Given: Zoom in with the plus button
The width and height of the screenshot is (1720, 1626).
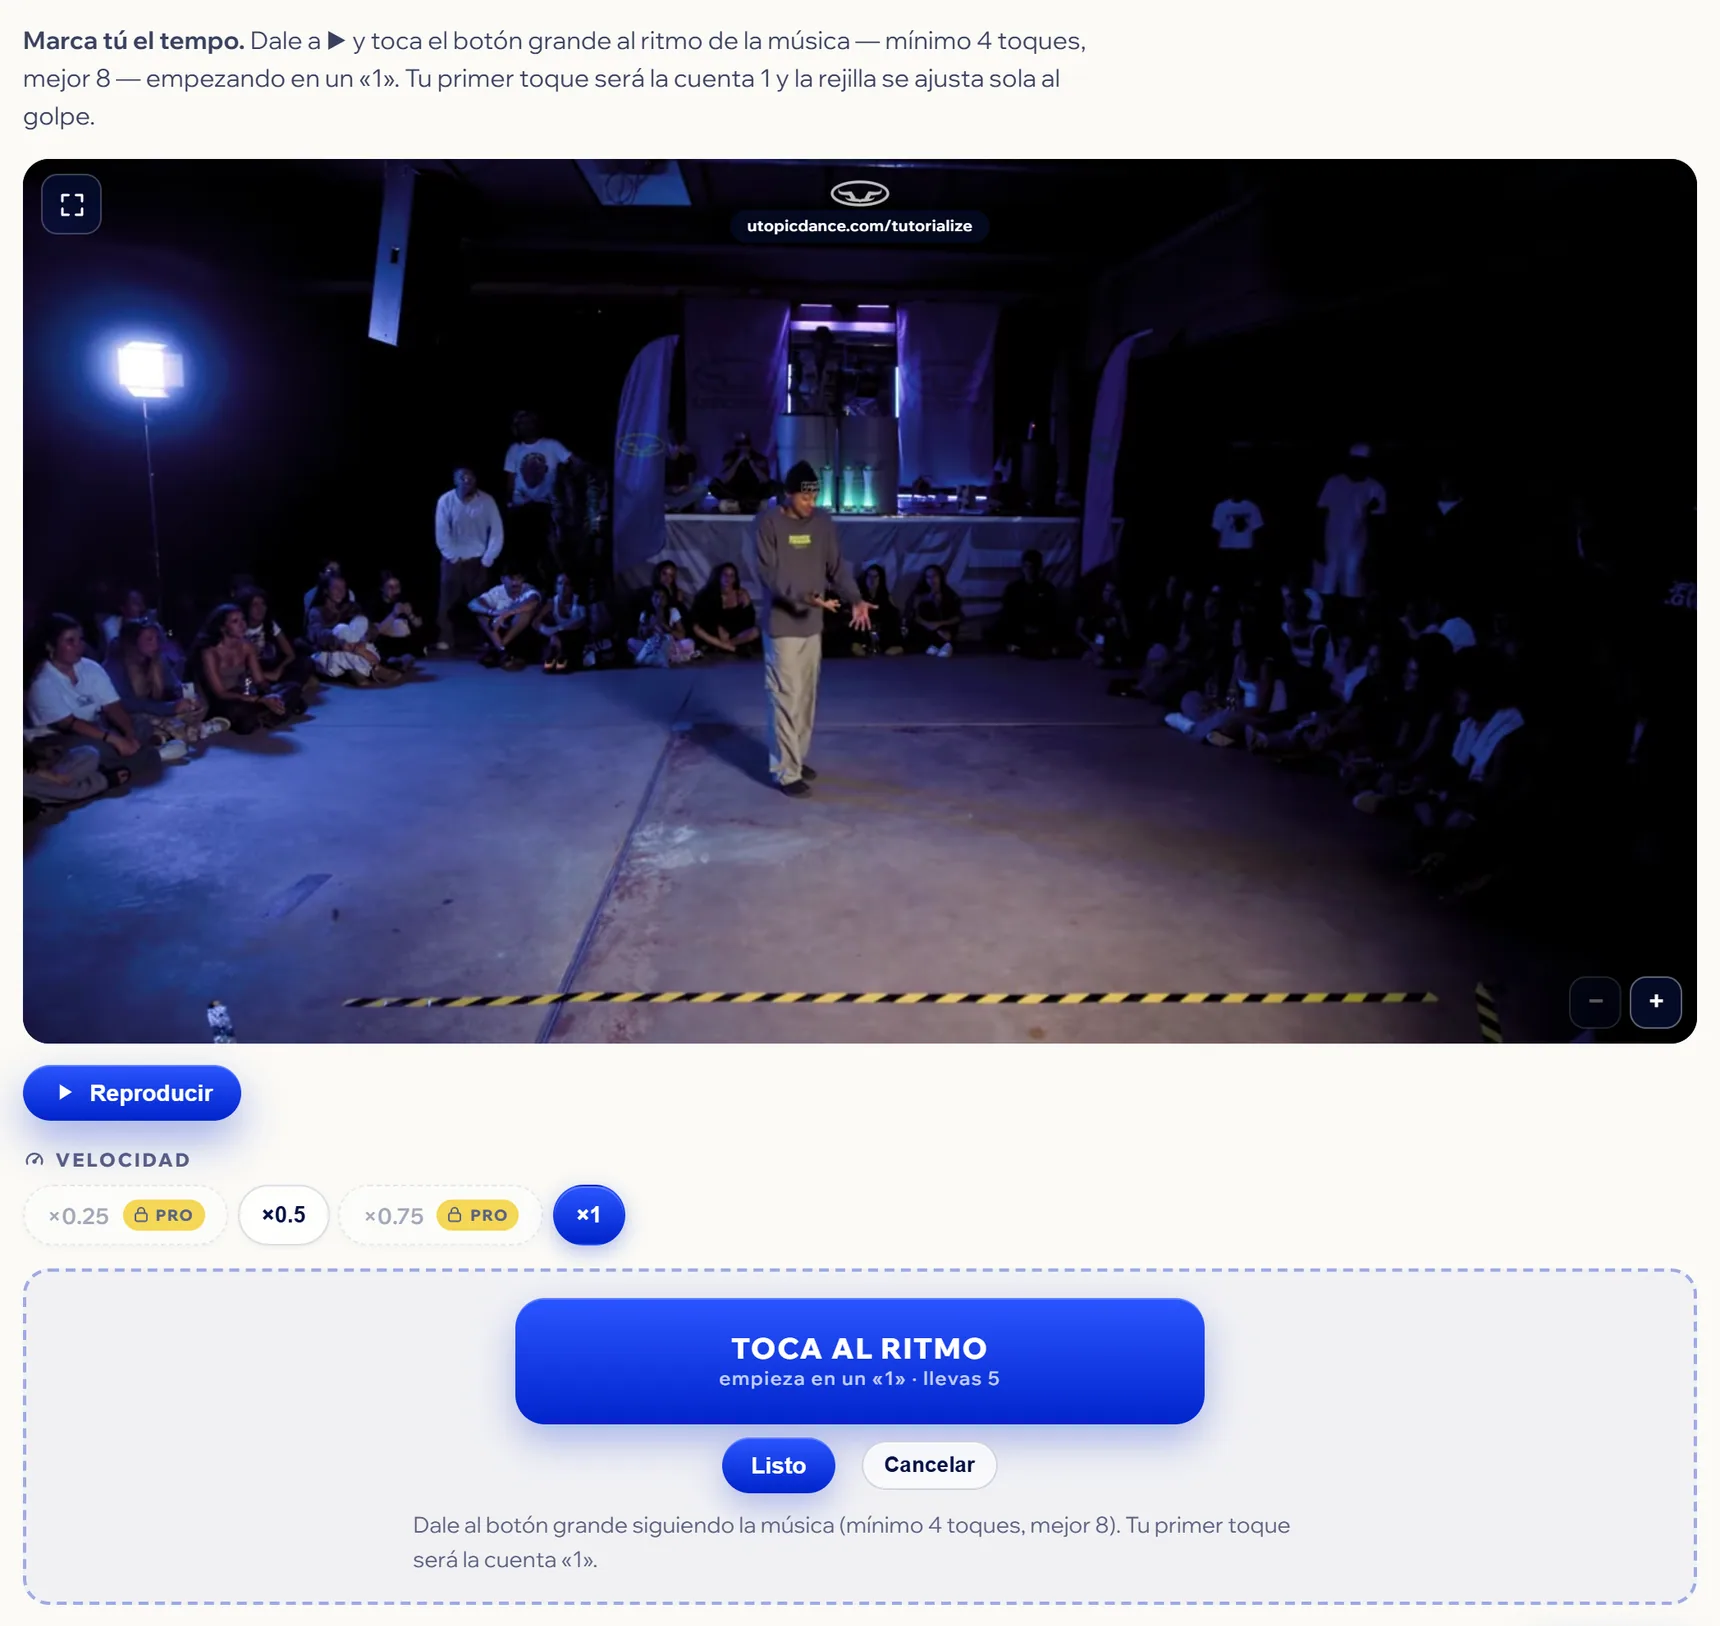Looking at the screenshot, I should coord(1656,1001).
